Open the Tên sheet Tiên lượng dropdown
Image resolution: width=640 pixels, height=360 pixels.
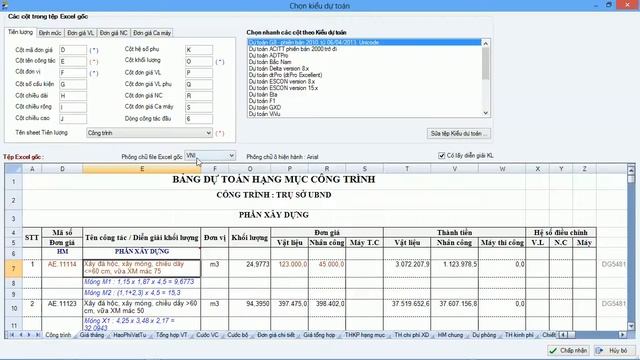[x=149, y=133]
